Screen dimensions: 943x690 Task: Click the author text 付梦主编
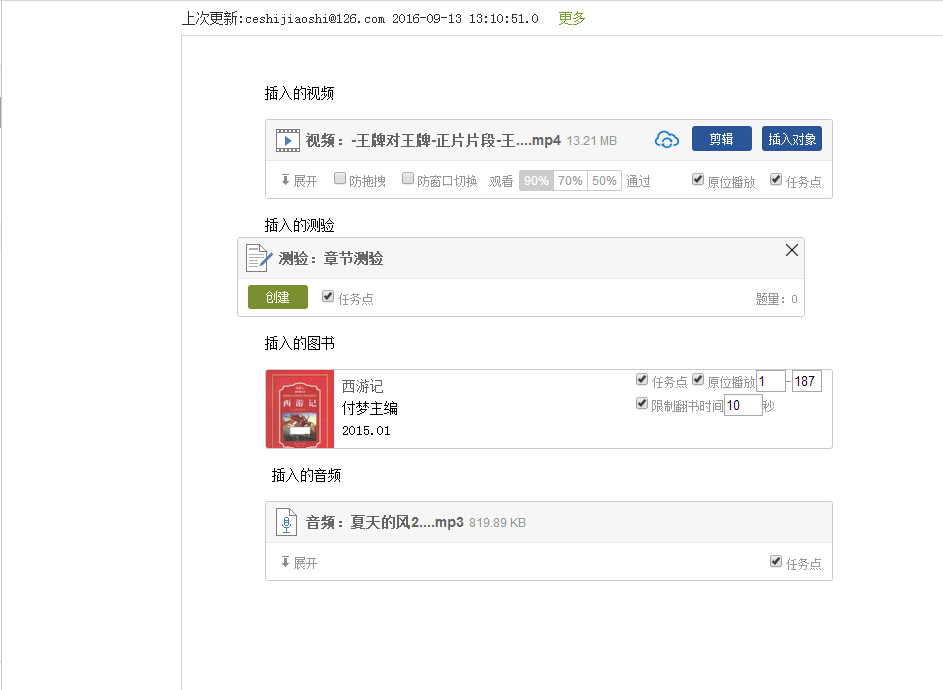click(370, 408)
